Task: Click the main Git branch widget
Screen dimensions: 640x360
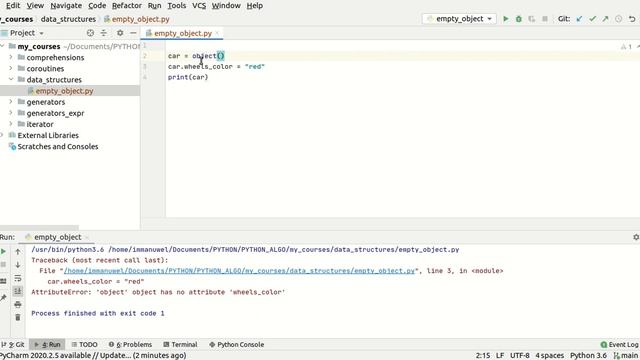Action: (626, 356)
